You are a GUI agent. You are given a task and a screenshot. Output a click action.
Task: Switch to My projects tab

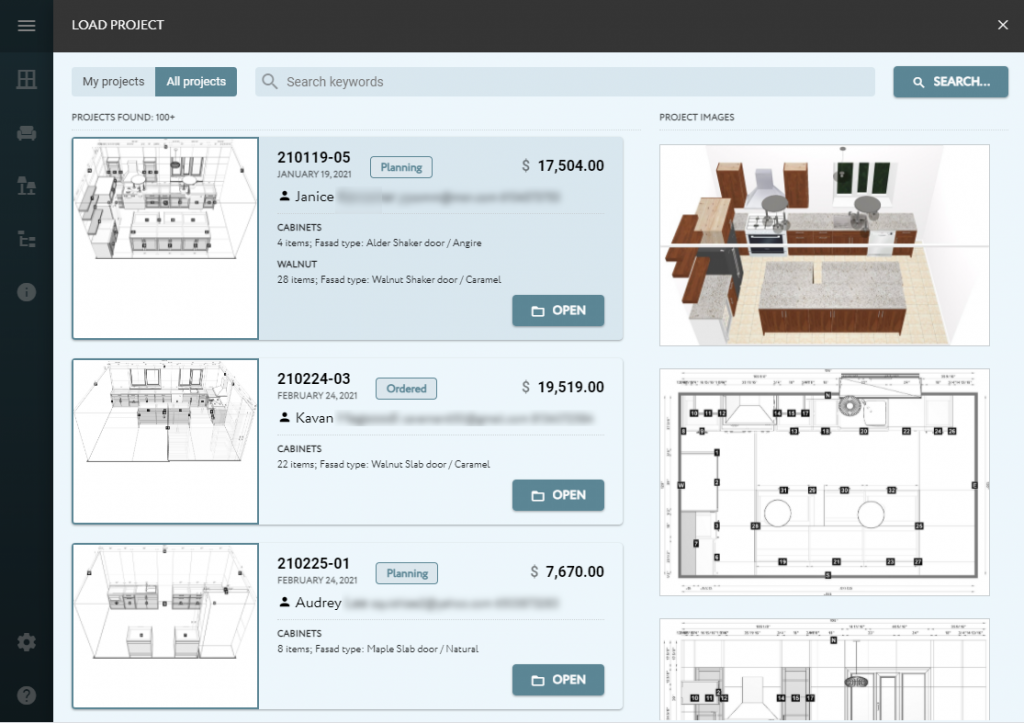tap(113, 82)
